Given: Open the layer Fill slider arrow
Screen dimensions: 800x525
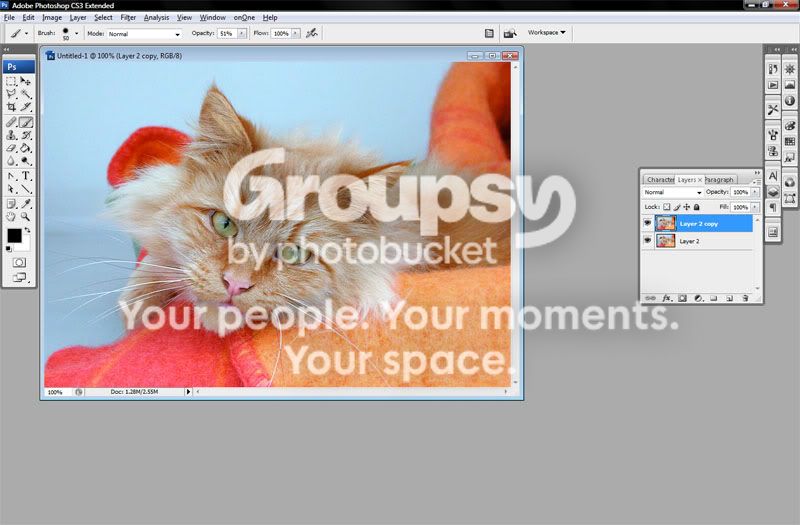Looking at the screenshot, I should tap(755, 207).
